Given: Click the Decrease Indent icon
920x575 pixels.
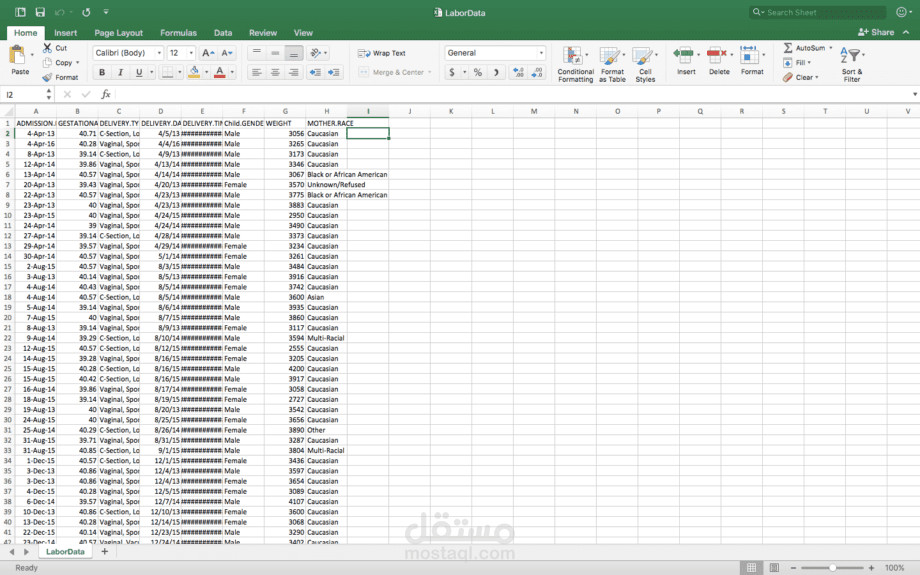Looking at the screenshot, I should pos(315,72).
